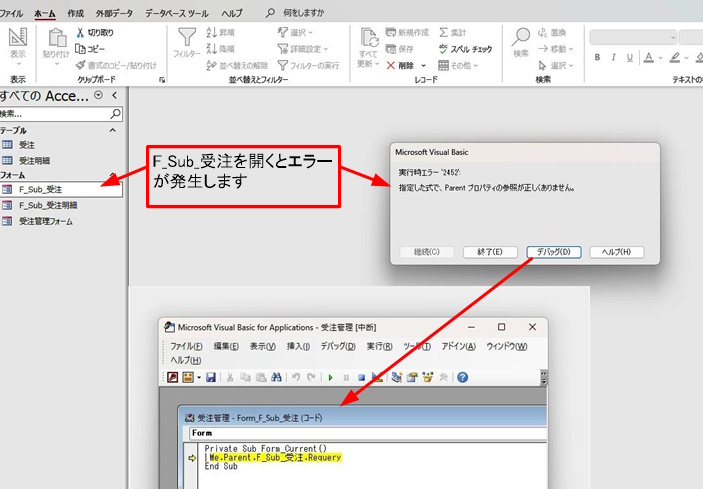Open the Selection (選択) filter dropdown
Viewport: 703px width, 489px height.
coord(295,32)
